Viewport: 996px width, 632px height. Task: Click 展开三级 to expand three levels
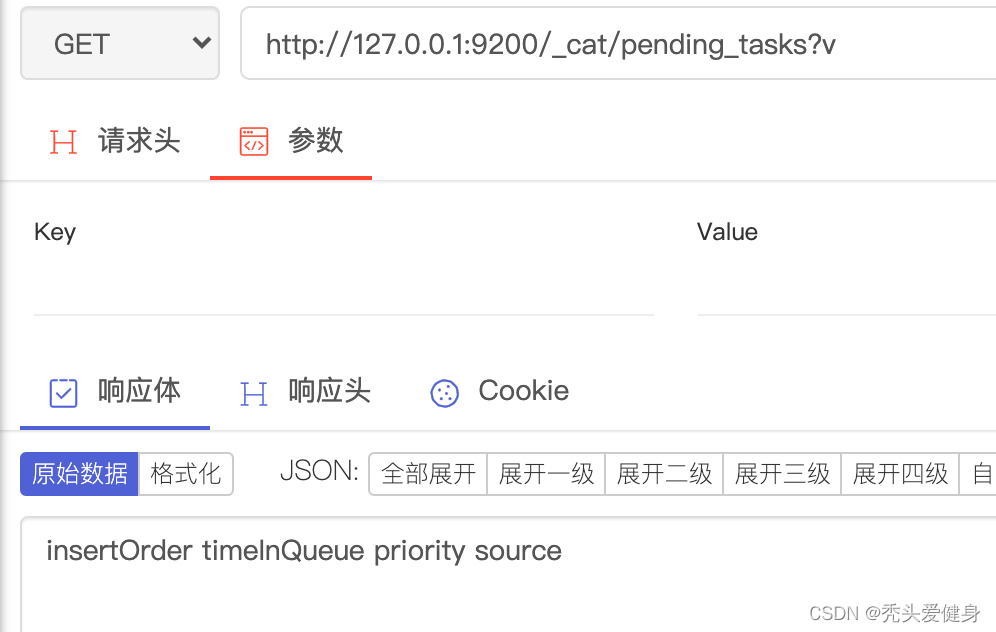coord(782,474)
